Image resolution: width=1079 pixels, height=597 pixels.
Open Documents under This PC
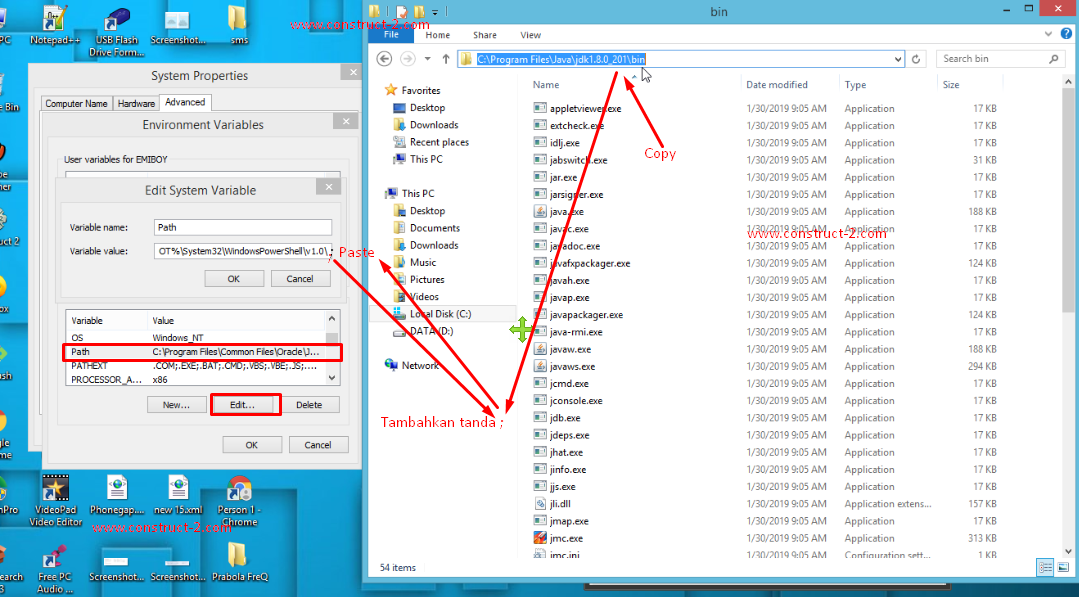[x=435, y=228]
